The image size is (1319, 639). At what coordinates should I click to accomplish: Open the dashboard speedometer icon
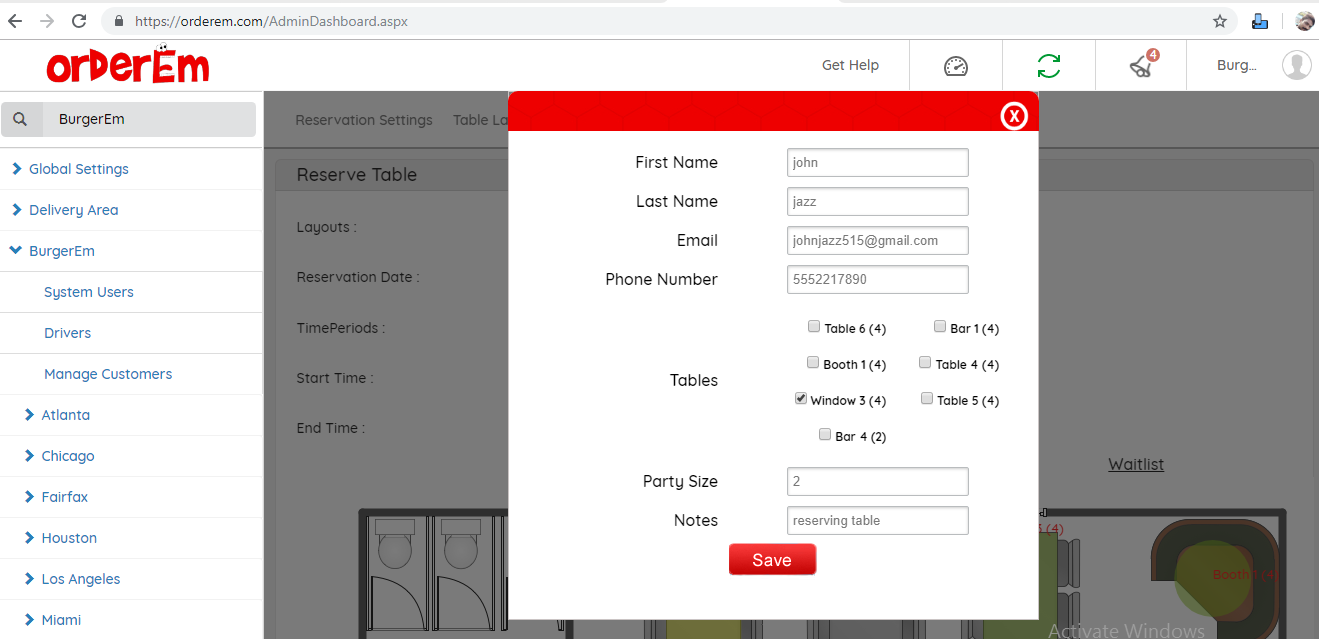[955, 66]
